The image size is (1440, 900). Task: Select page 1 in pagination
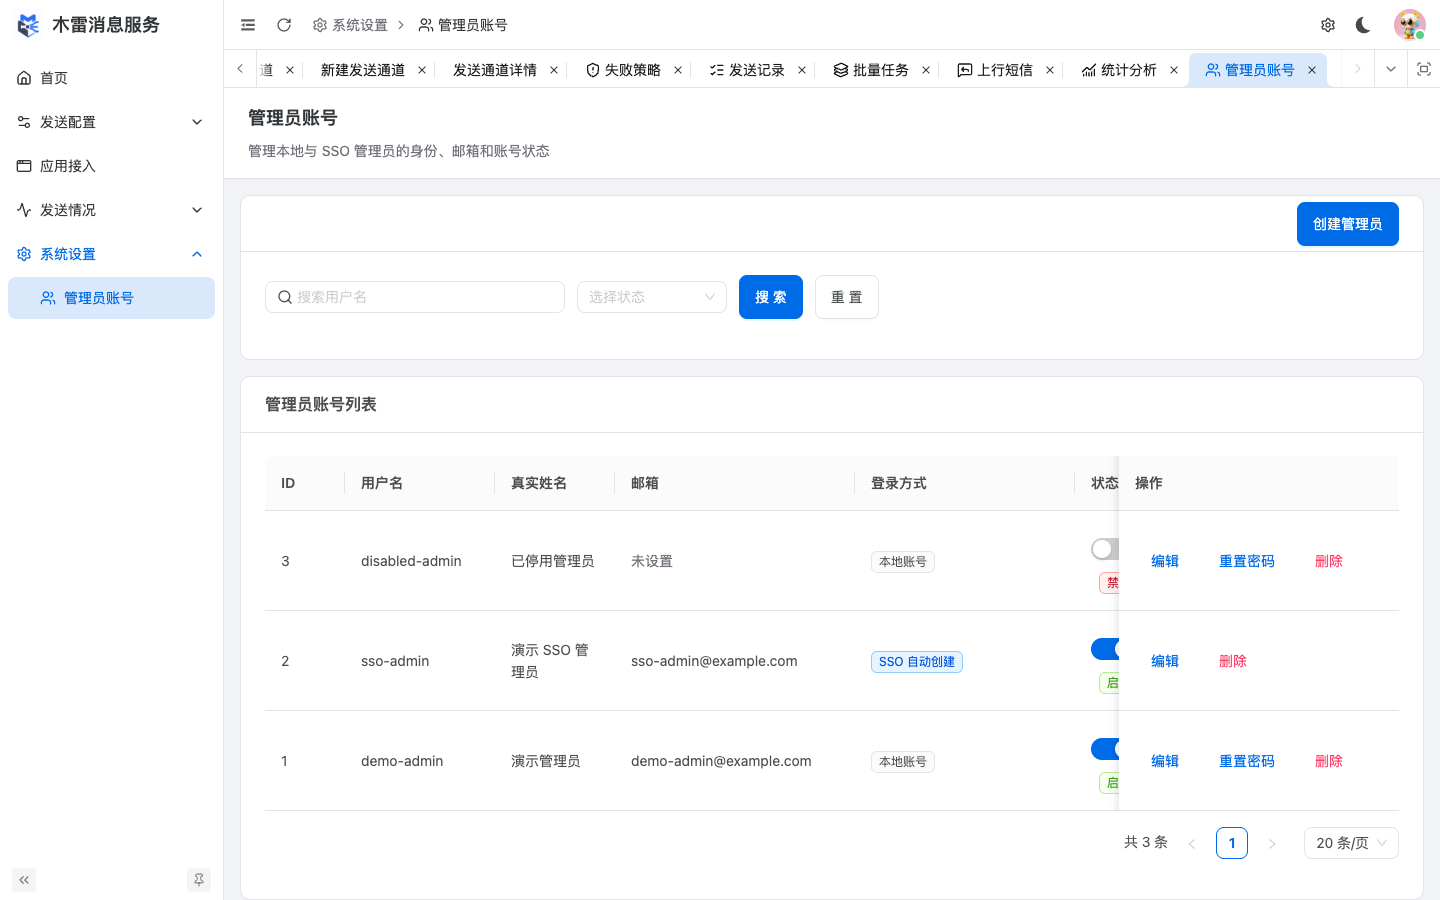click(x=1232, y=843)
